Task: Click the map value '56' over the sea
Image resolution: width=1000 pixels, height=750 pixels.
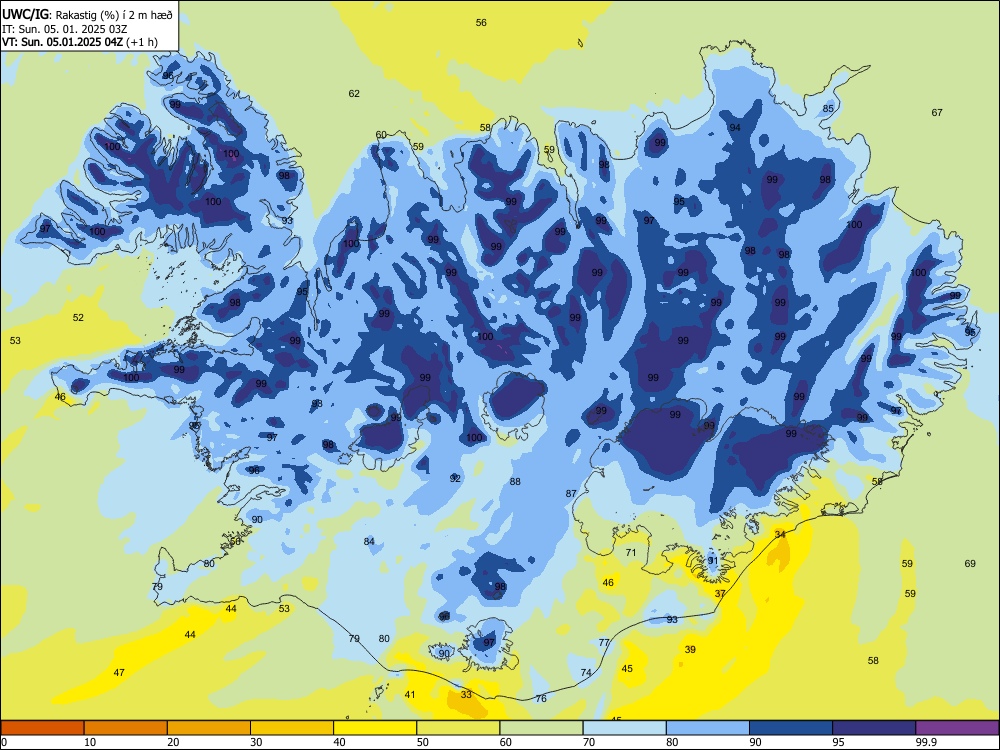Action: pyautogui.click(x=481, y=22)
